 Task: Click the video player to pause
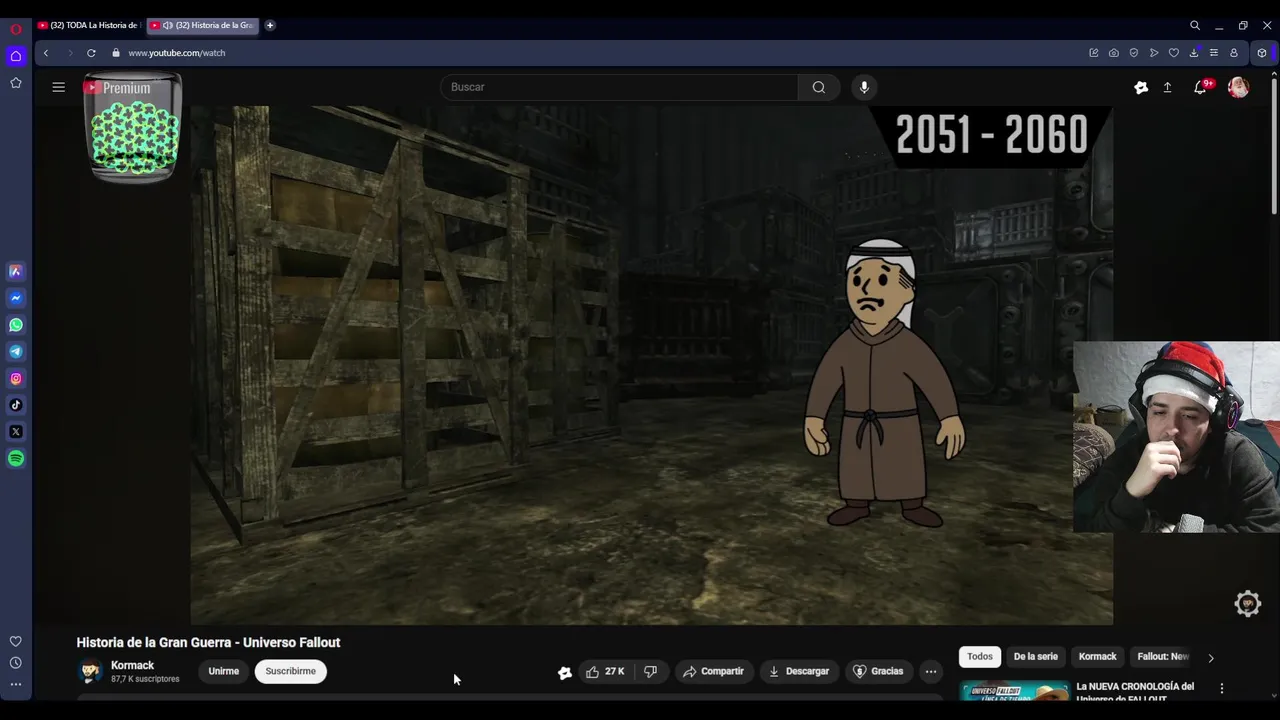651,365
